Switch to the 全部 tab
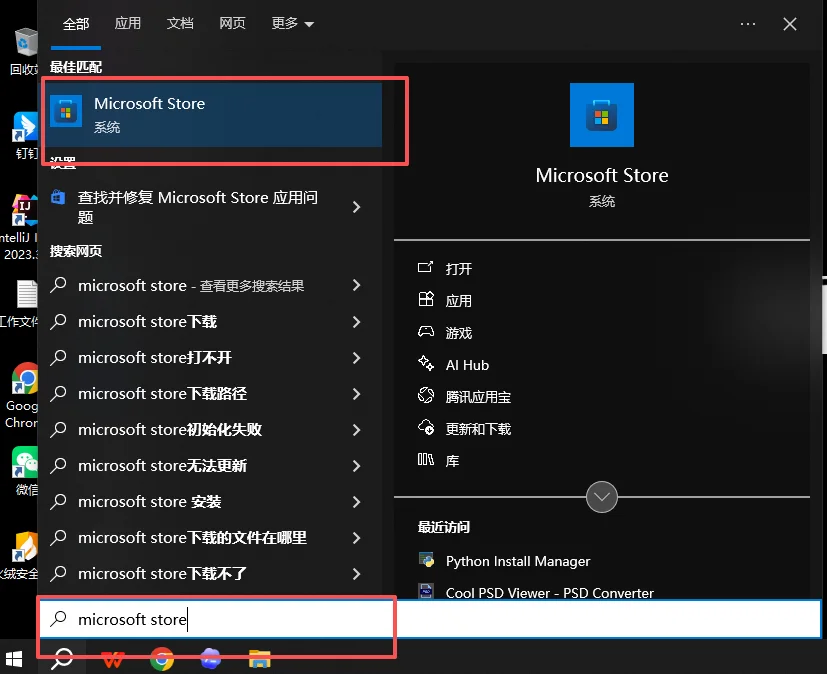 pos(76,24)
